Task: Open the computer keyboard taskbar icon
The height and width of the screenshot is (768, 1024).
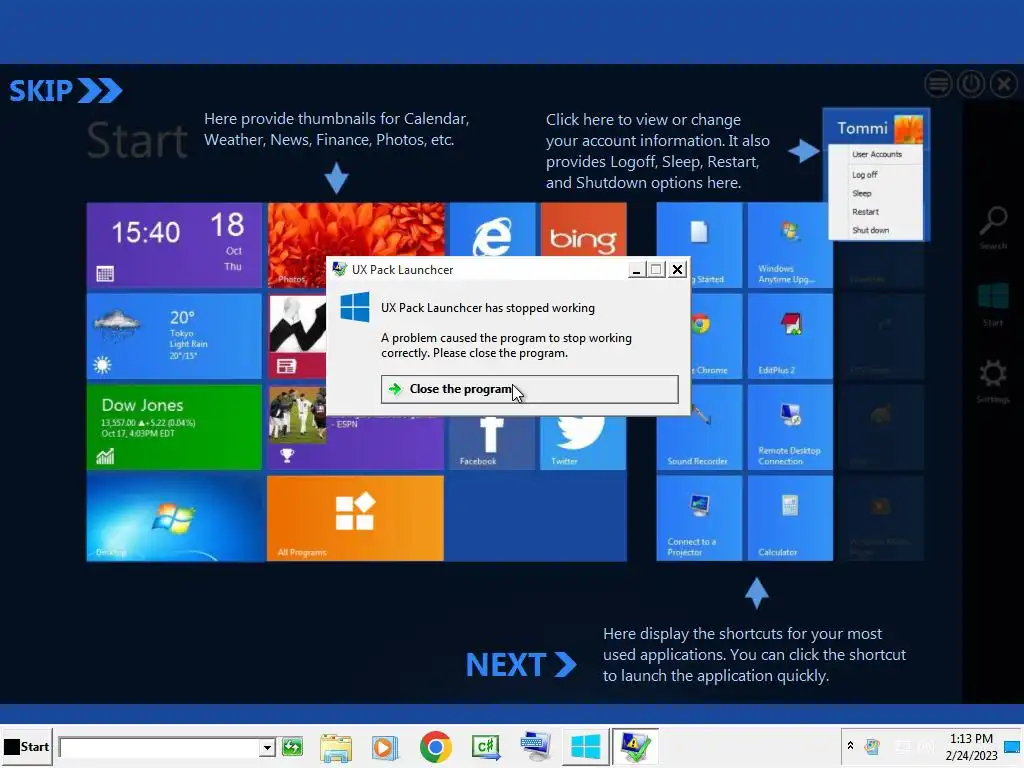Action: [536, 747]
